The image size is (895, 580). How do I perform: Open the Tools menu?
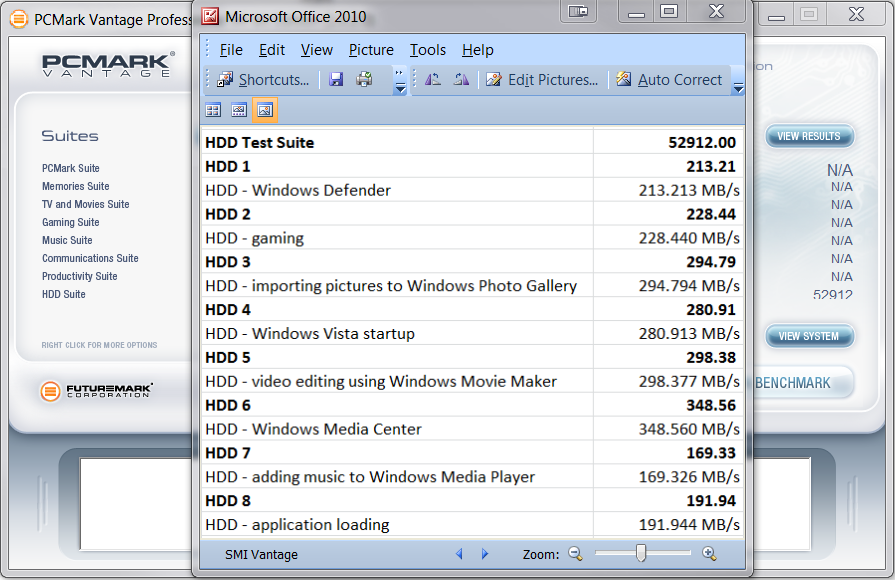tap(427, 50)
